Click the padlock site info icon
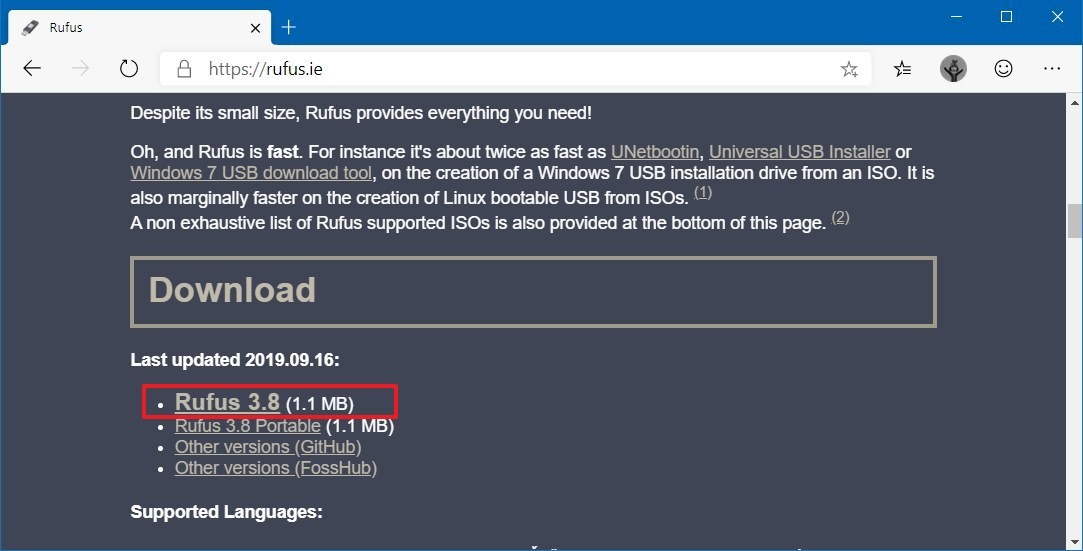The width and height of the screenshot is (1083, 551). 184,69
